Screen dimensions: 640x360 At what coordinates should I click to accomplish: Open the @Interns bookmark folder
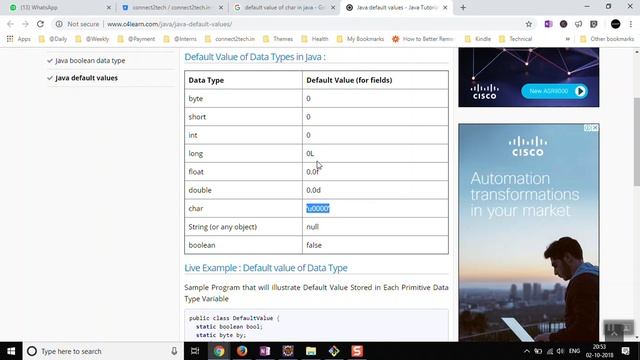point(180,39)
